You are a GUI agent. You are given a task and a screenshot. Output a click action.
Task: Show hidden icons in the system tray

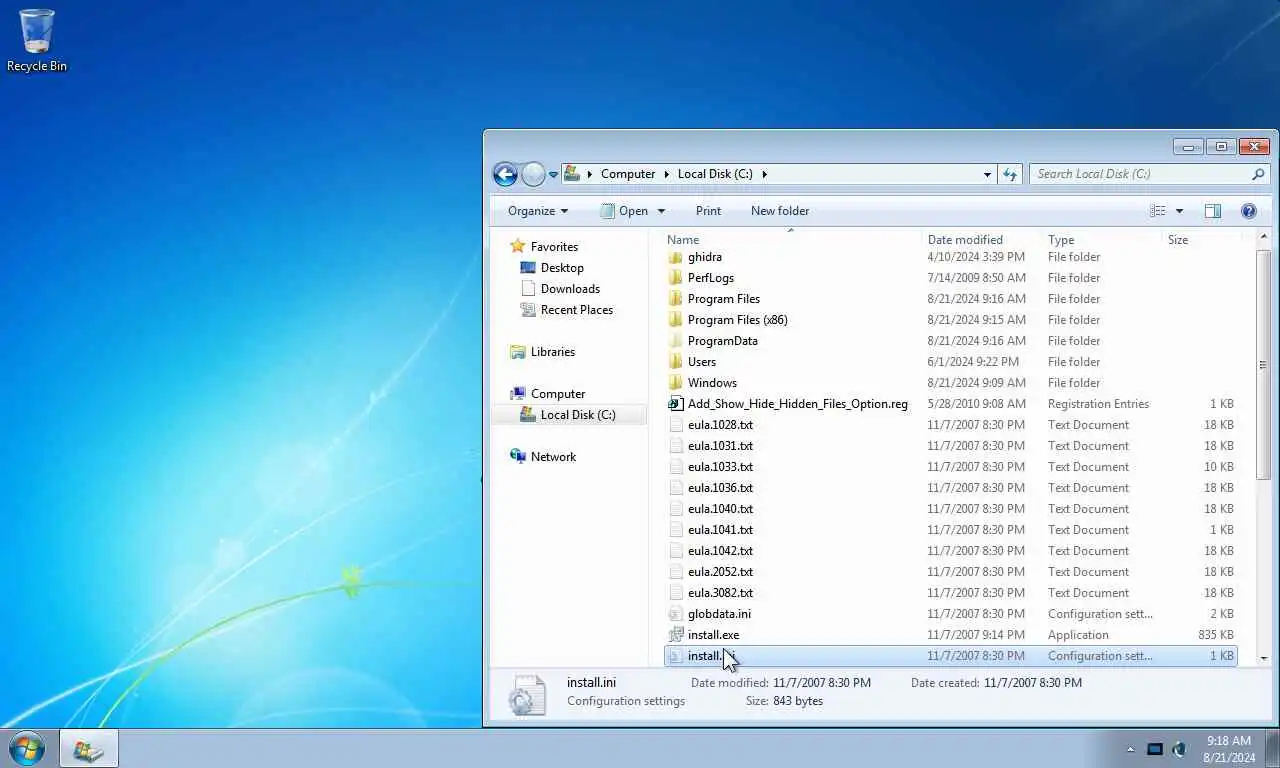1131,749
